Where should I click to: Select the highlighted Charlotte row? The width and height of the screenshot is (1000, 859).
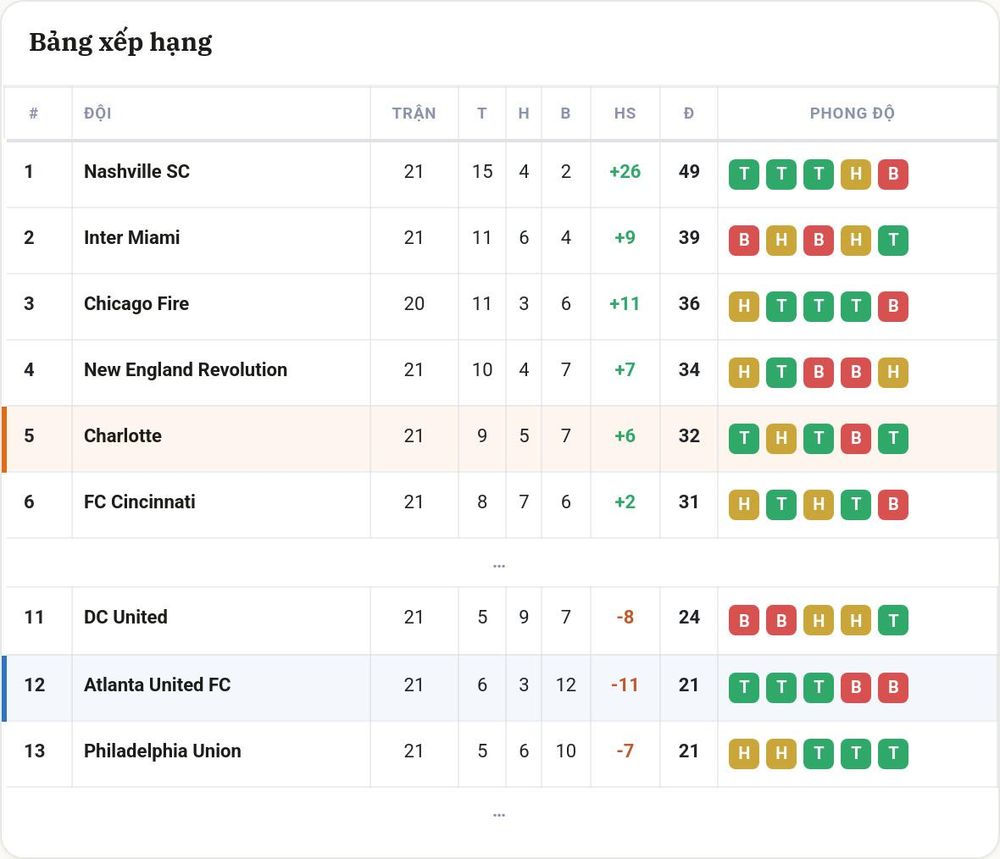(500, 439)
